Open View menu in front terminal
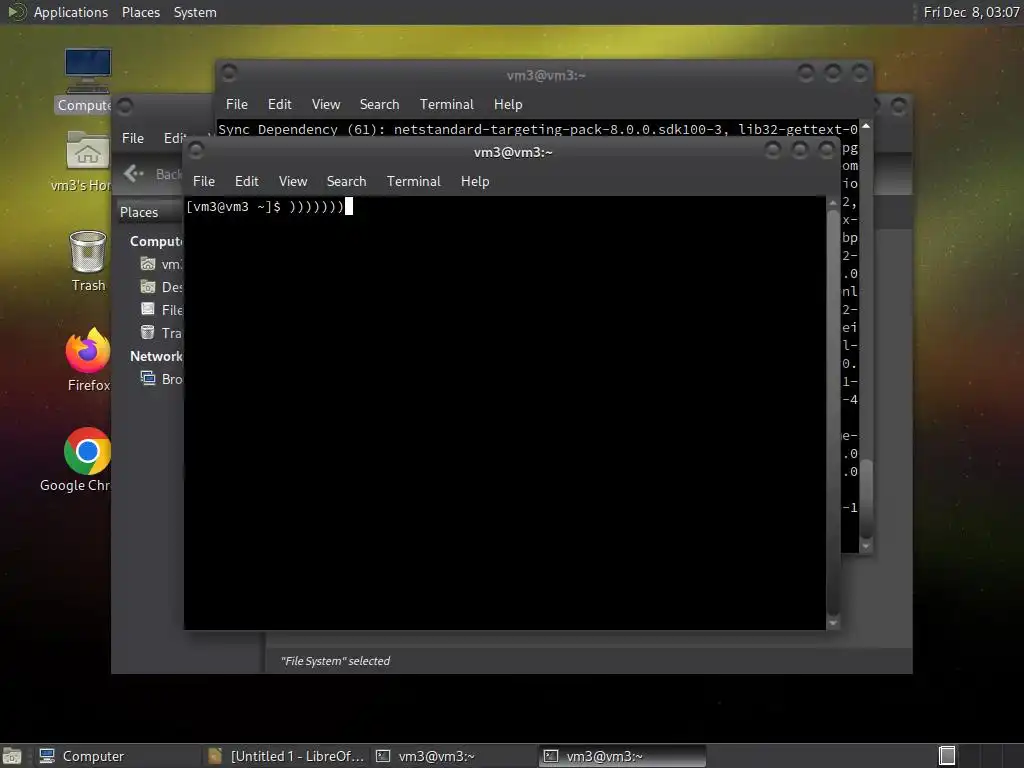The image size is (1024, 768). [293, 182]
